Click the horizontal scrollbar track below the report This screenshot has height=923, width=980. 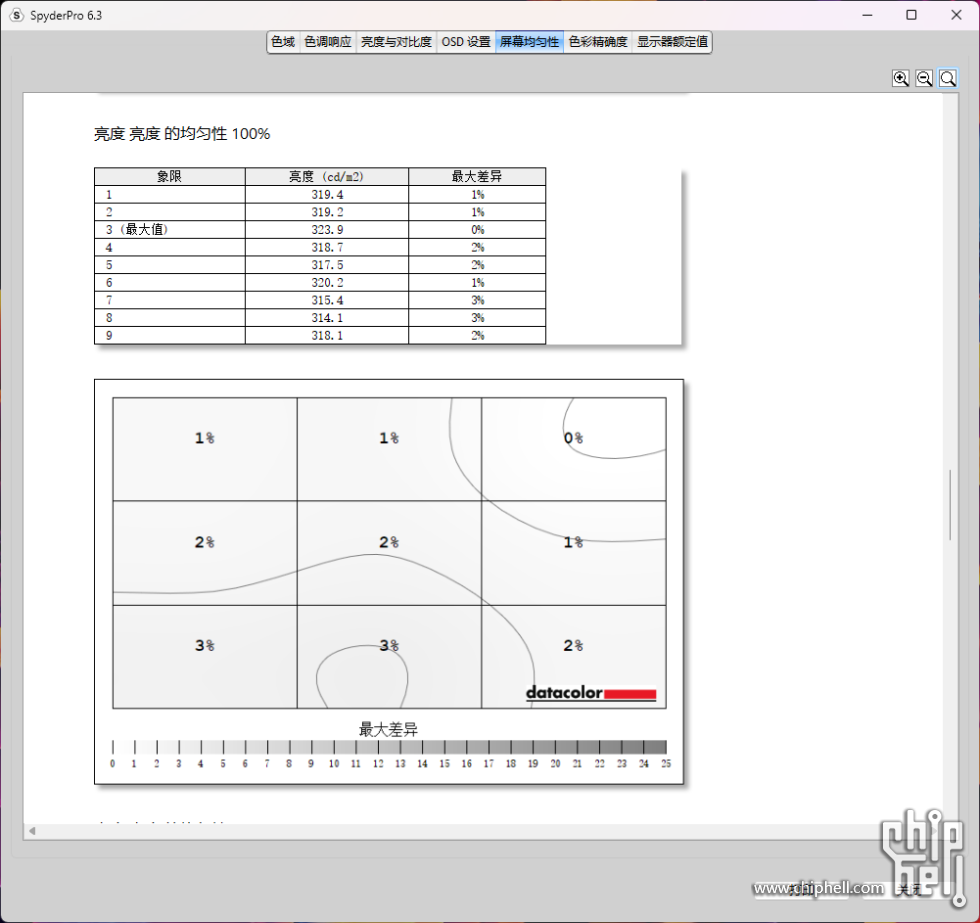[480, 831]
